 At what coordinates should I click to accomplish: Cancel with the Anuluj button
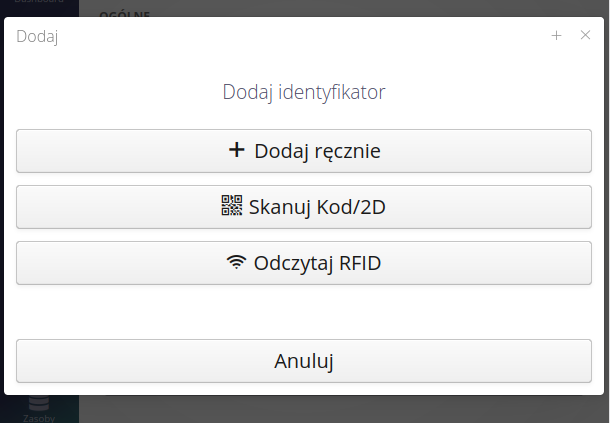304,361
